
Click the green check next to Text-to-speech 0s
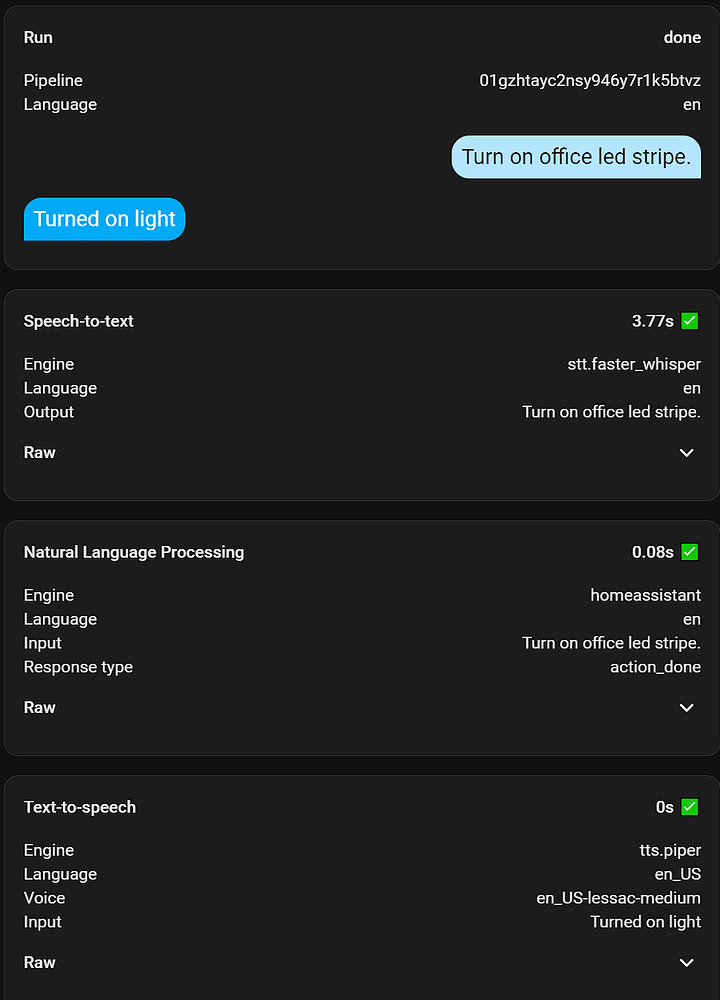click(691, 806)
